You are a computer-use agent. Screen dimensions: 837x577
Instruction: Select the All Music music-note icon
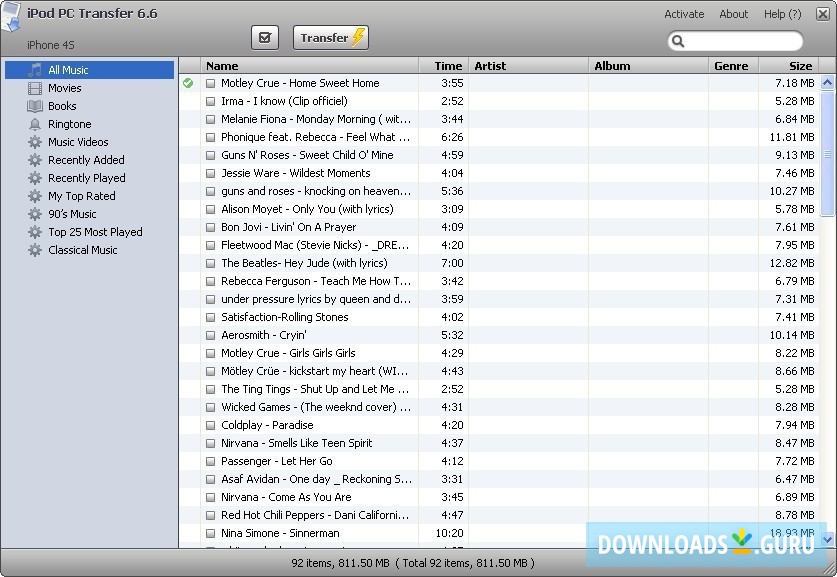point(35,70)
